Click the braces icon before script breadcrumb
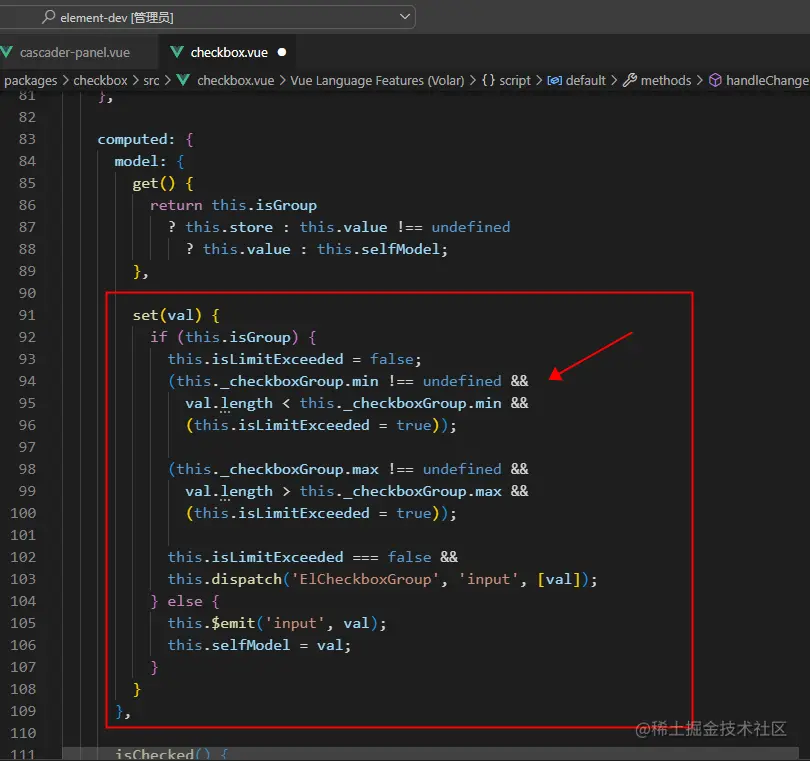The image size is (810, 761). (x=488, y=80)
